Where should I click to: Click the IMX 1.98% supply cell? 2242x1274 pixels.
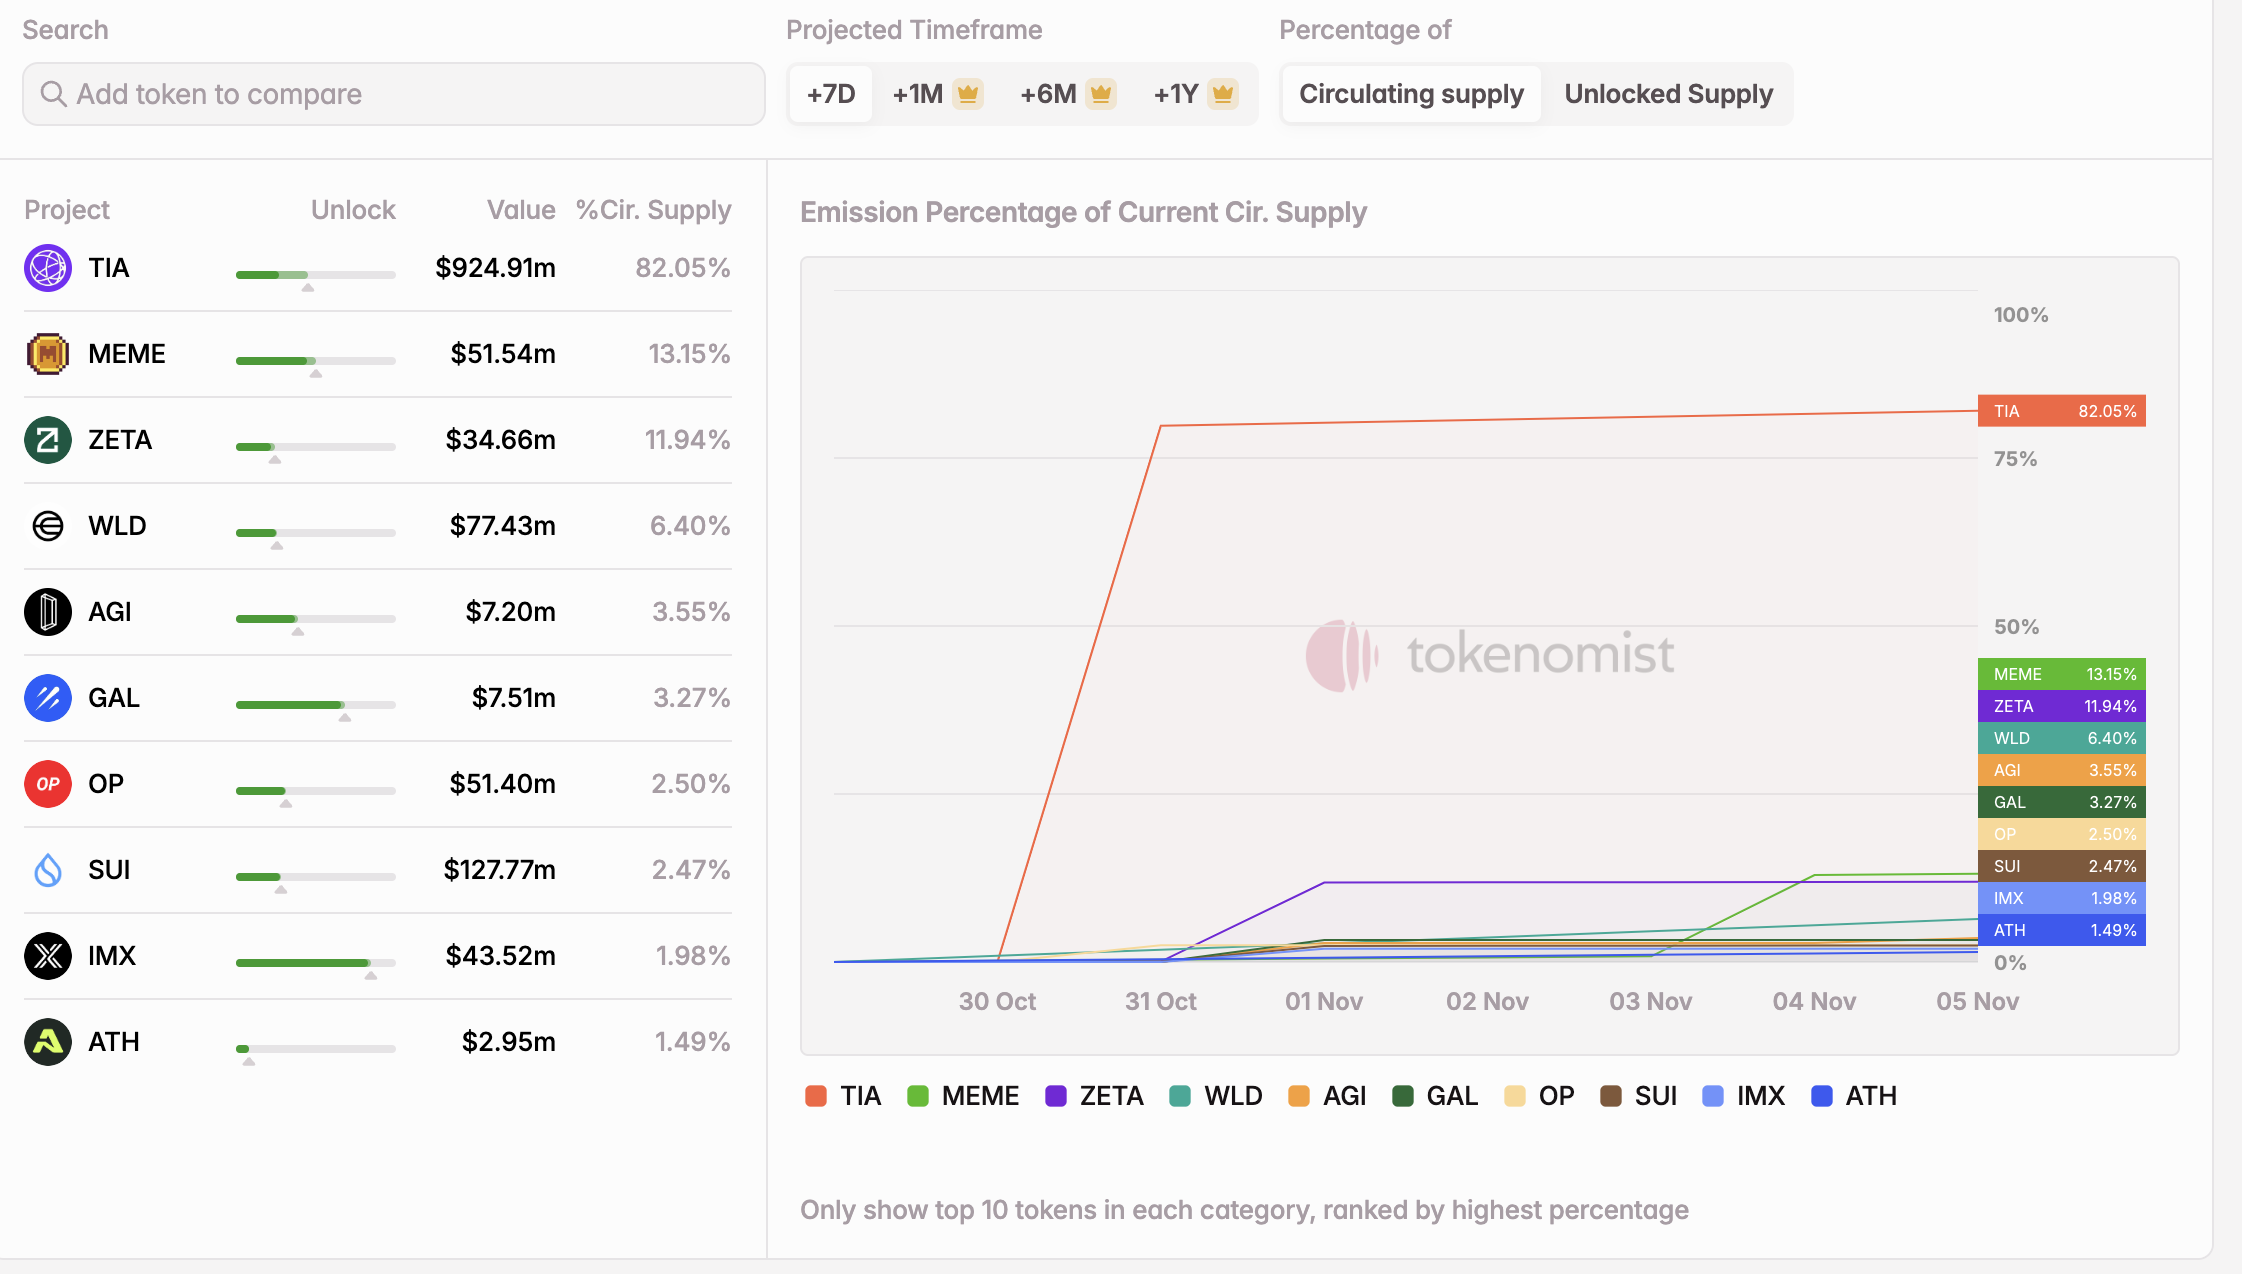point(693,956)
